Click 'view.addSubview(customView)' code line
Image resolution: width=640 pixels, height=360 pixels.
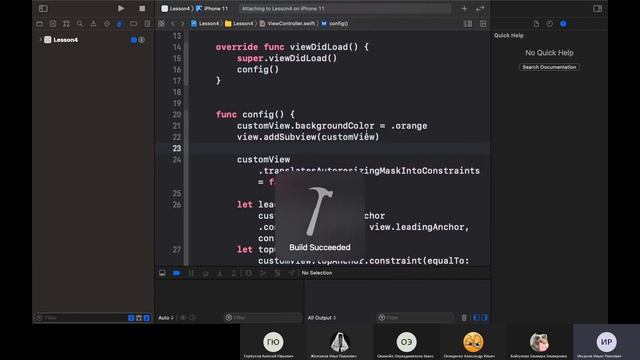pyautogui.click(x=308, y=137)
